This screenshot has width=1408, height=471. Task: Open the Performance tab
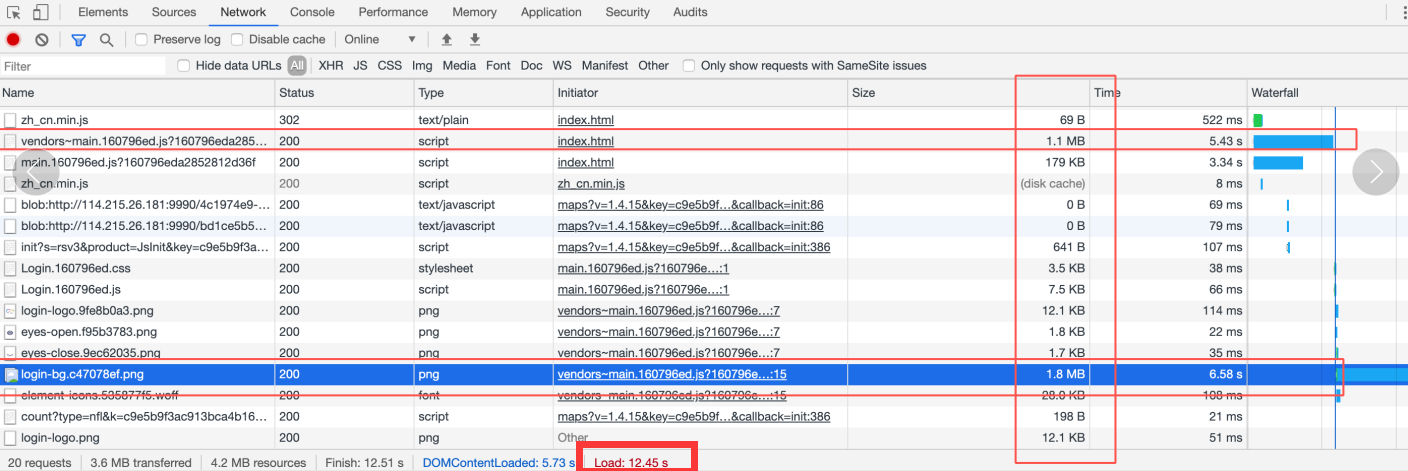pyautogui.click(x=393, y=12)
